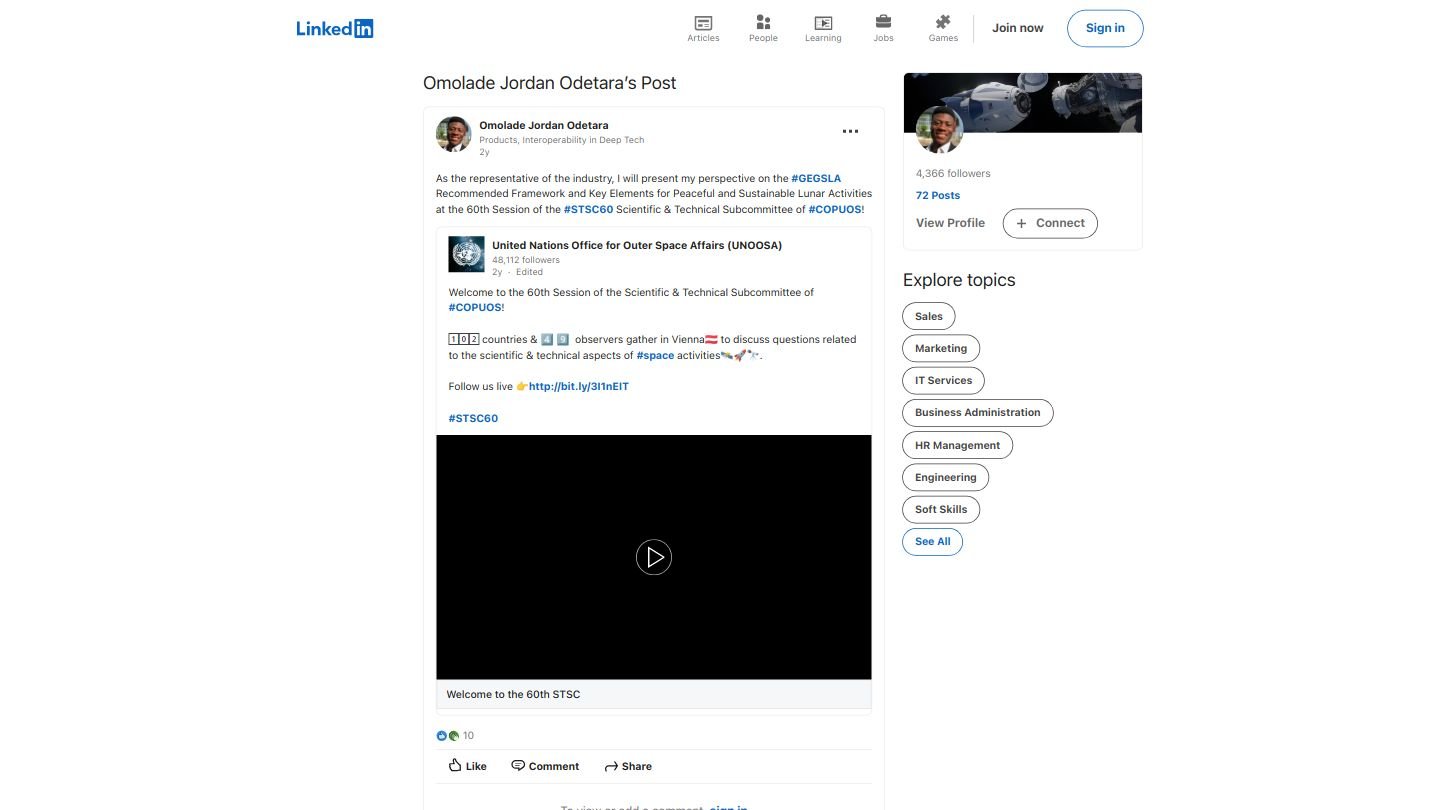
Task: Open United Nations Office for Outer Space Affairs page
Action: [637, 245]
